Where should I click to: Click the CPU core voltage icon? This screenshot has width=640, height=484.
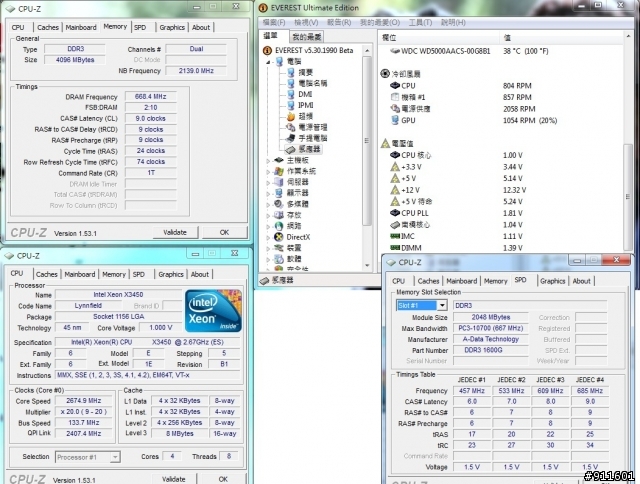click(x=395, y=155)
